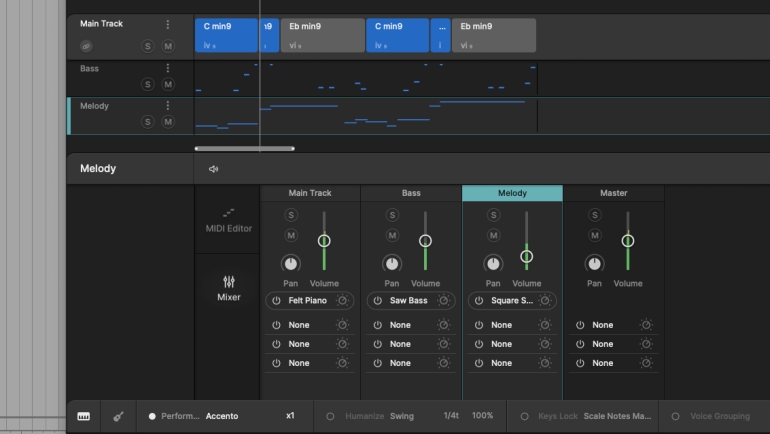Select the Main Track mixer channel header
770x434 pixels.
(x=310, y=193)
